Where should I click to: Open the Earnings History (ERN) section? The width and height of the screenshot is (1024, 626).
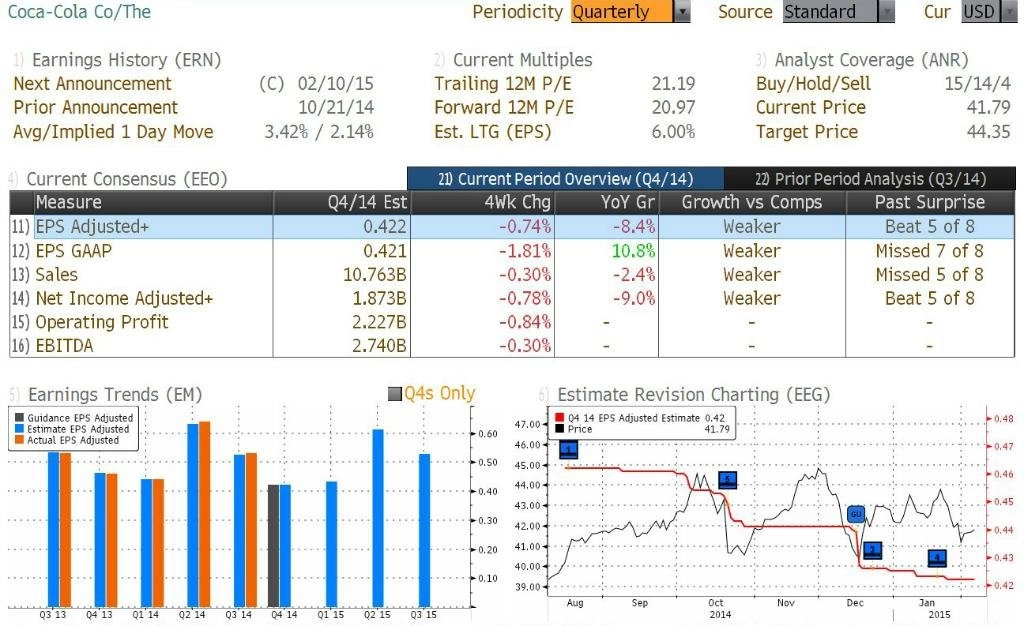126,60
